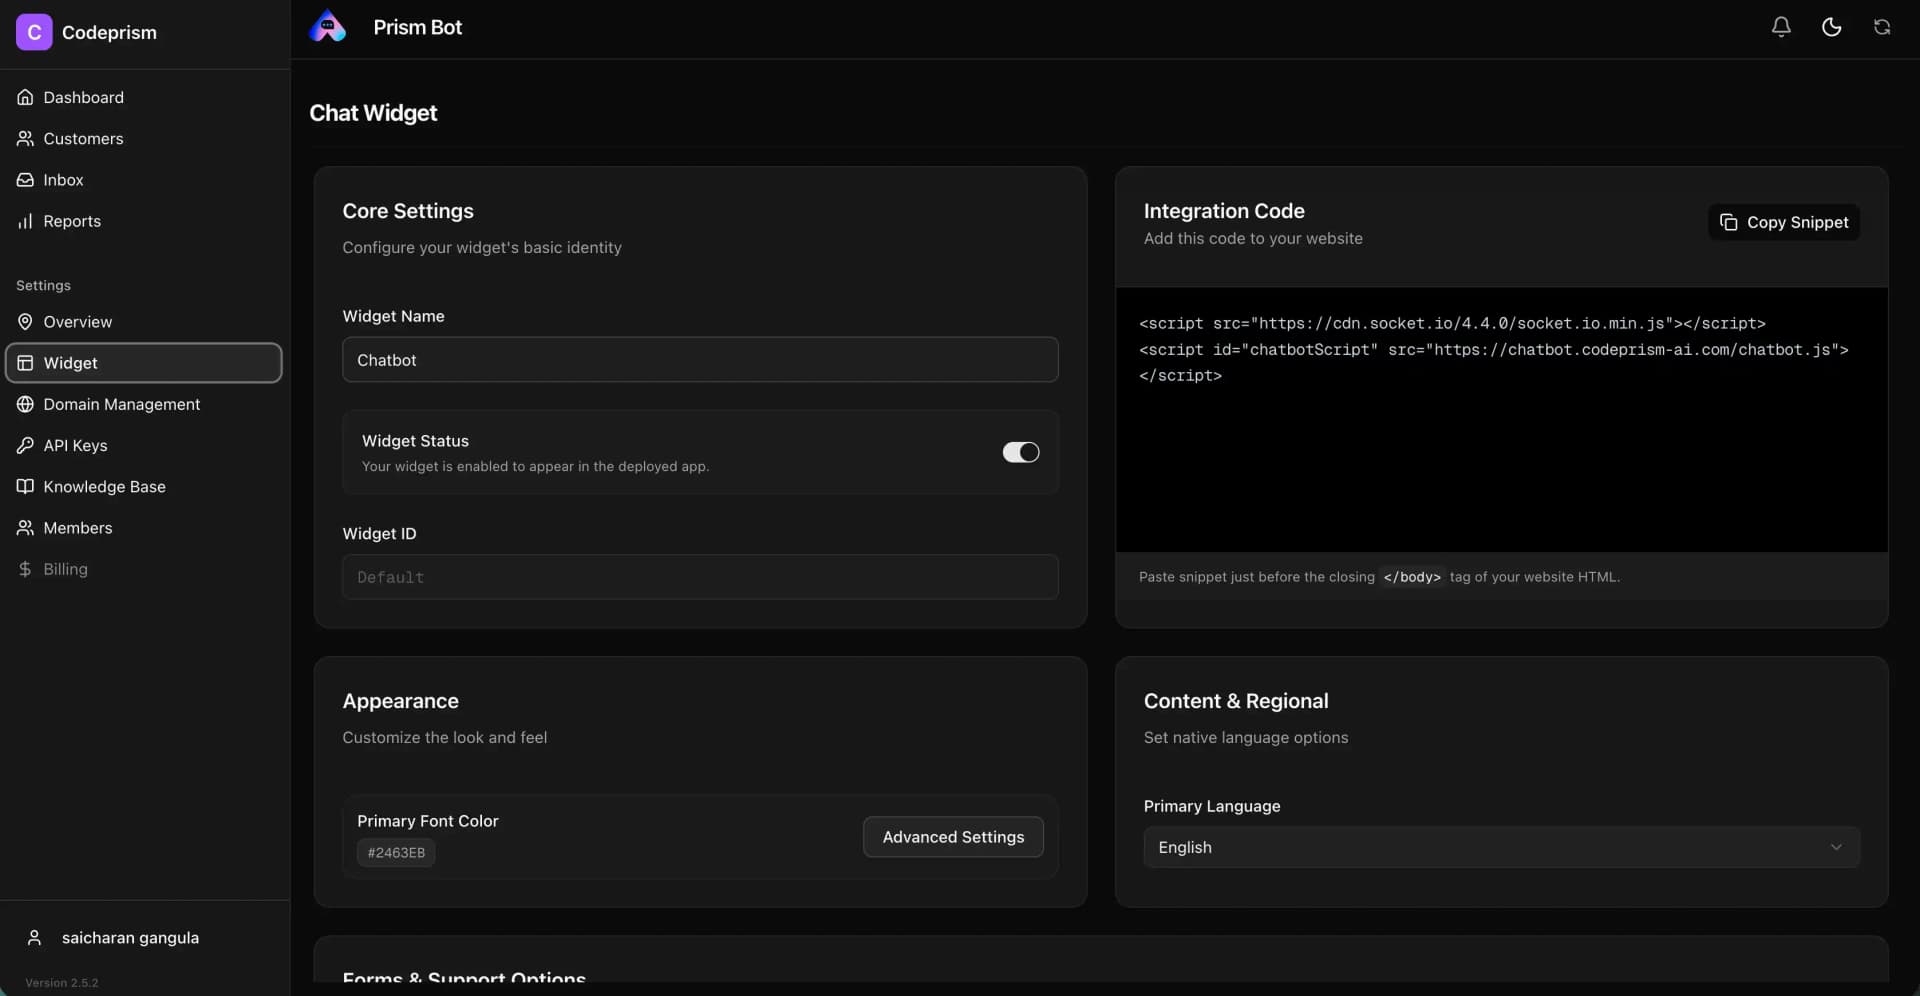Open the Primary Language dropdown
This screenshot has height=996, width=1920.
coord(1500,847)
